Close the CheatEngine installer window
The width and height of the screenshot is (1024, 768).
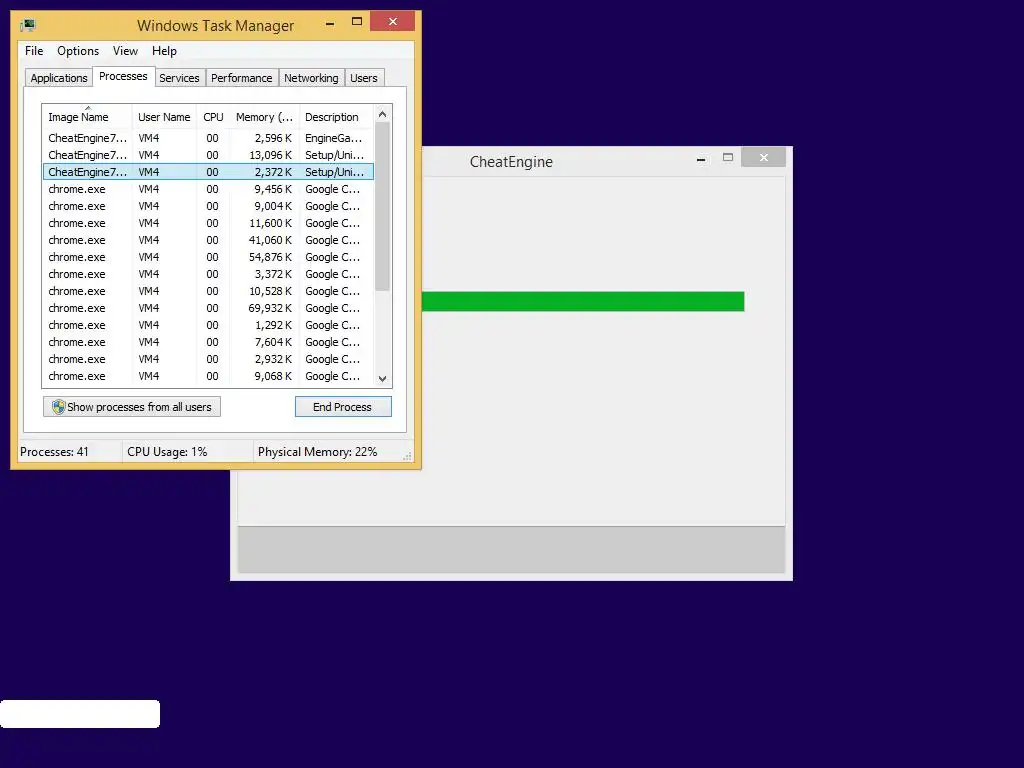coord(763,157)
